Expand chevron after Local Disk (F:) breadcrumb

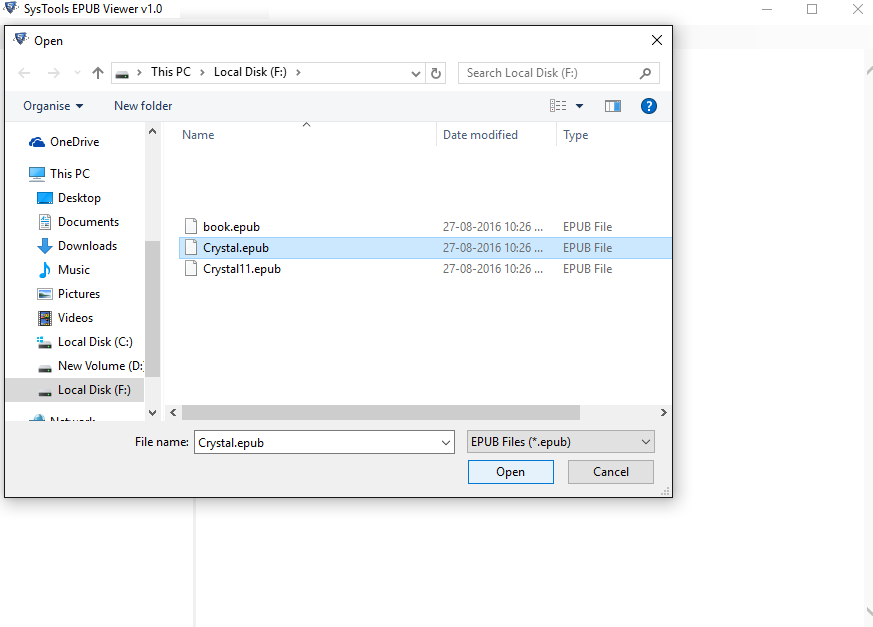coord(298,72)
